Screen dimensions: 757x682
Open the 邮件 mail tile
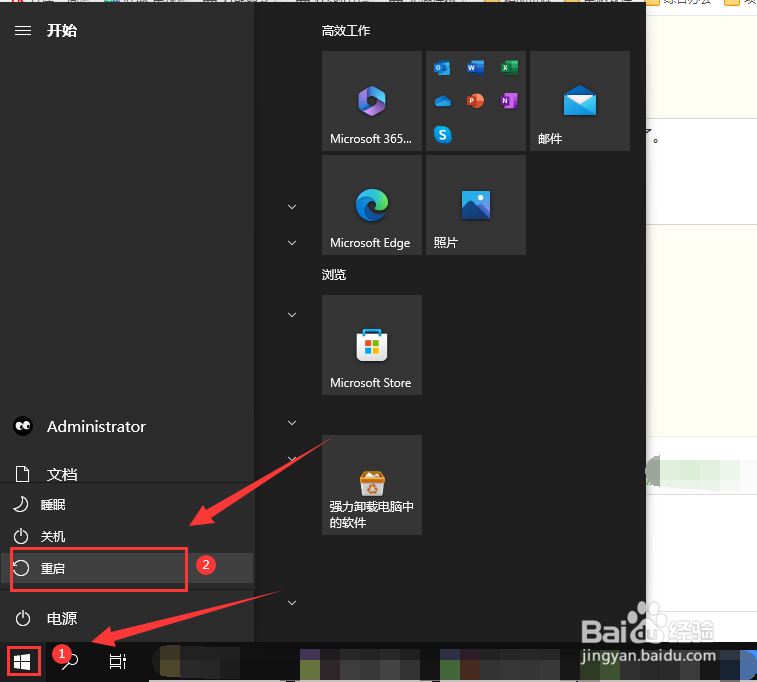(580, 101)
